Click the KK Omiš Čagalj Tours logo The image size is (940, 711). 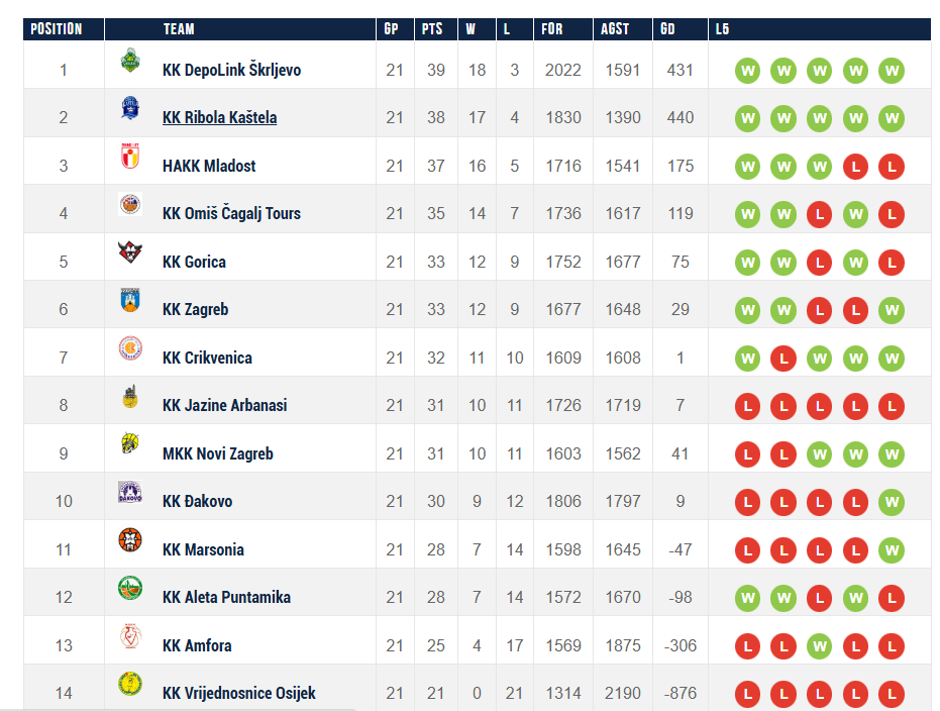(x=129, y=206)
